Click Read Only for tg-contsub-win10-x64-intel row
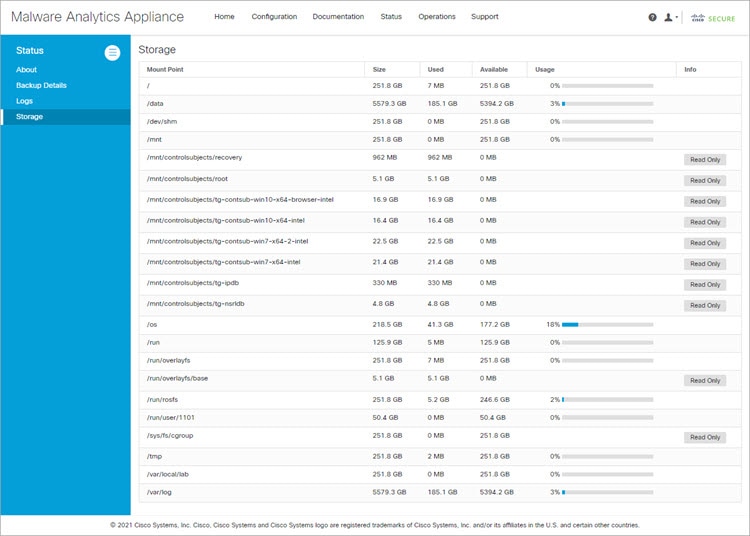Viewport: 750px width, 536px height. click(x=705, y=222)
